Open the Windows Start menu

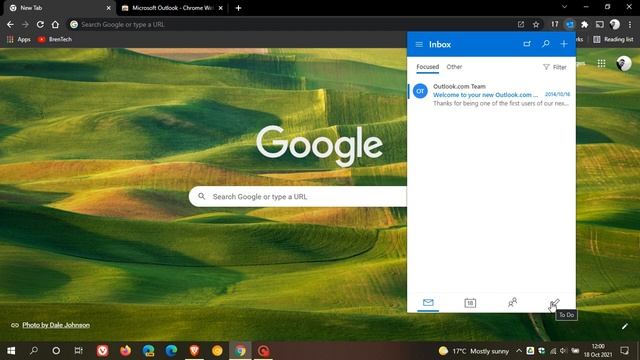click(x=11, y=351)
